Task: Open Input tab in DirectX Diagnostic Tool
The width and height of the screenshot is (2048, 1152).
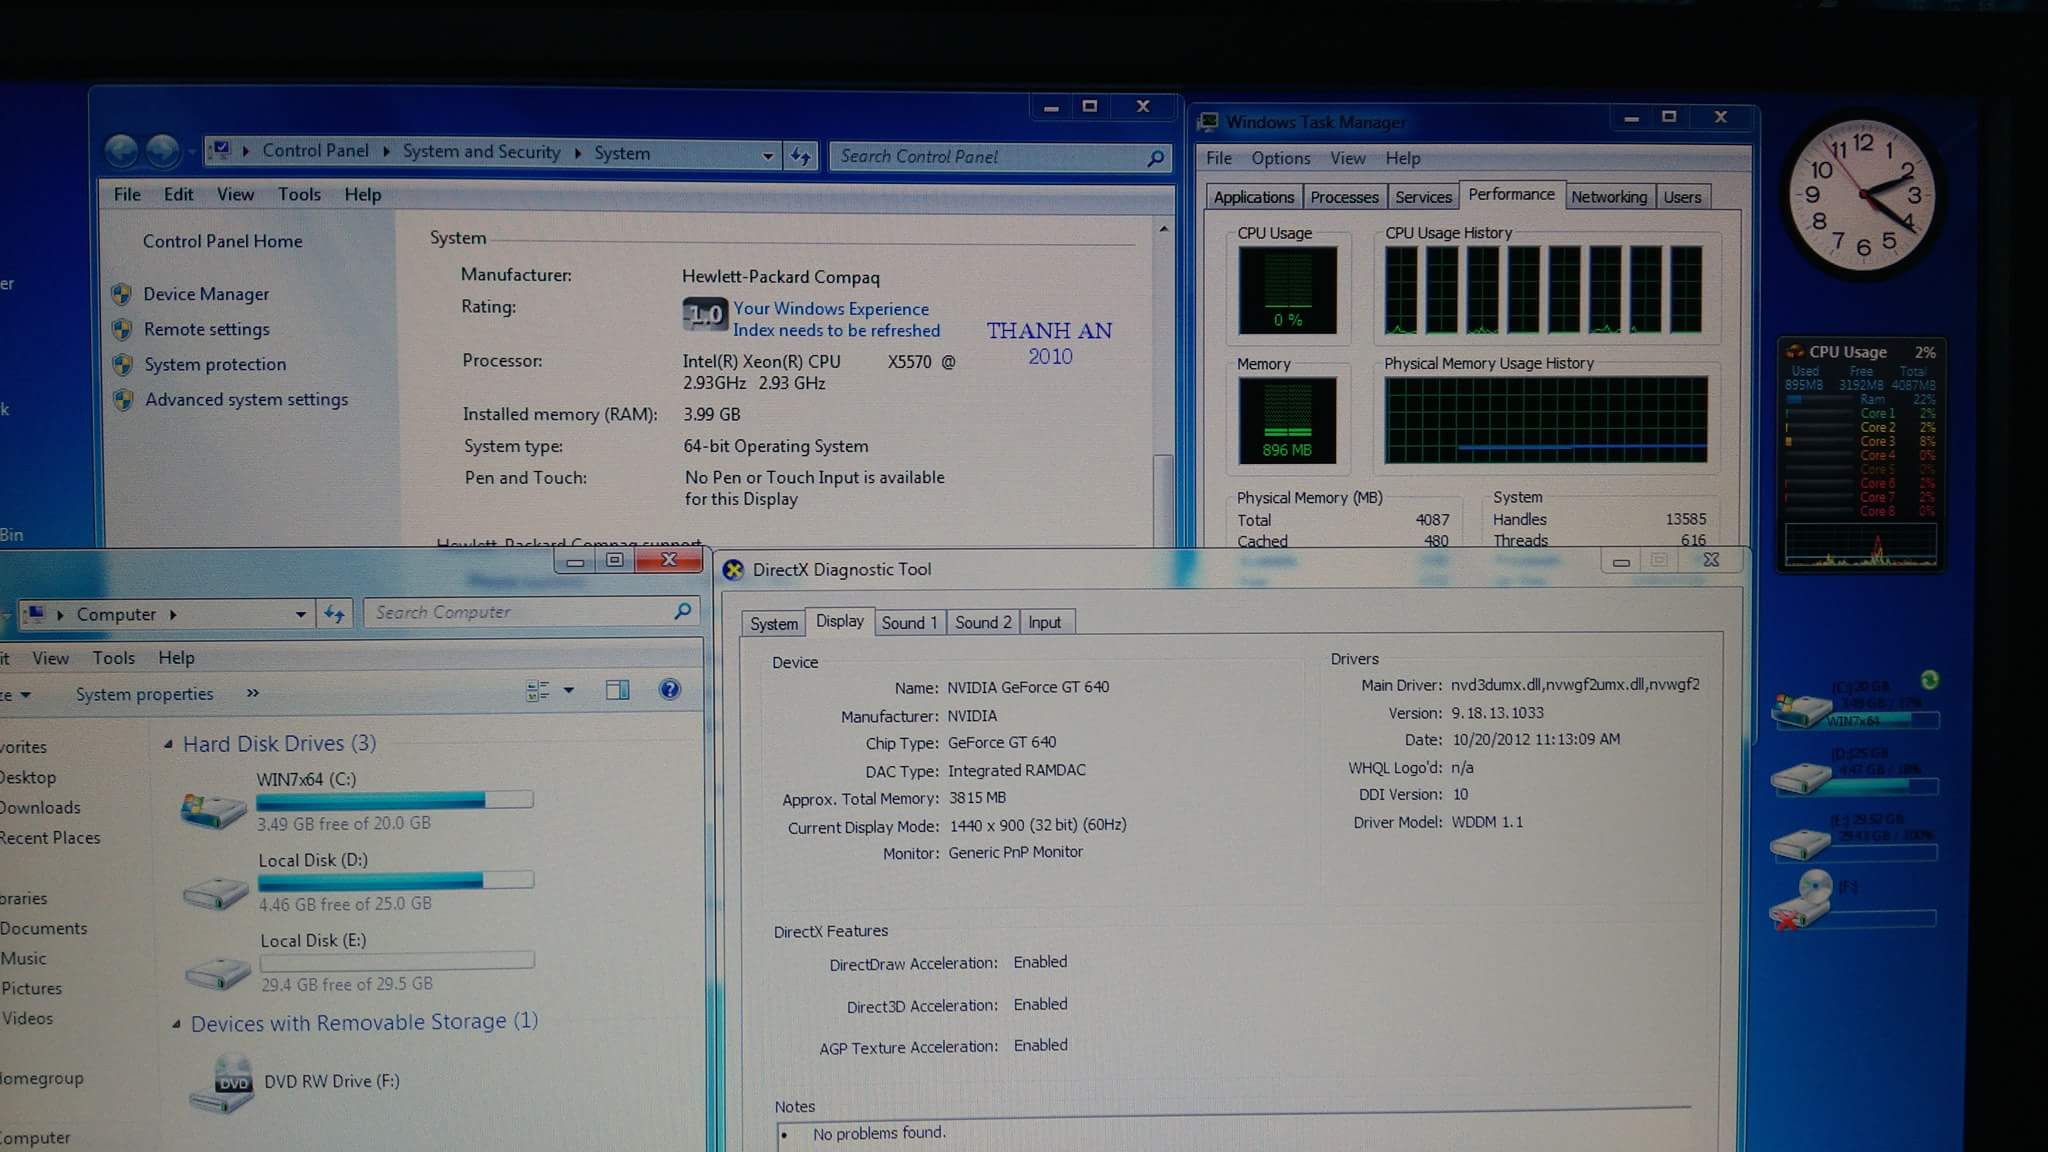Action: [1044, 622]
